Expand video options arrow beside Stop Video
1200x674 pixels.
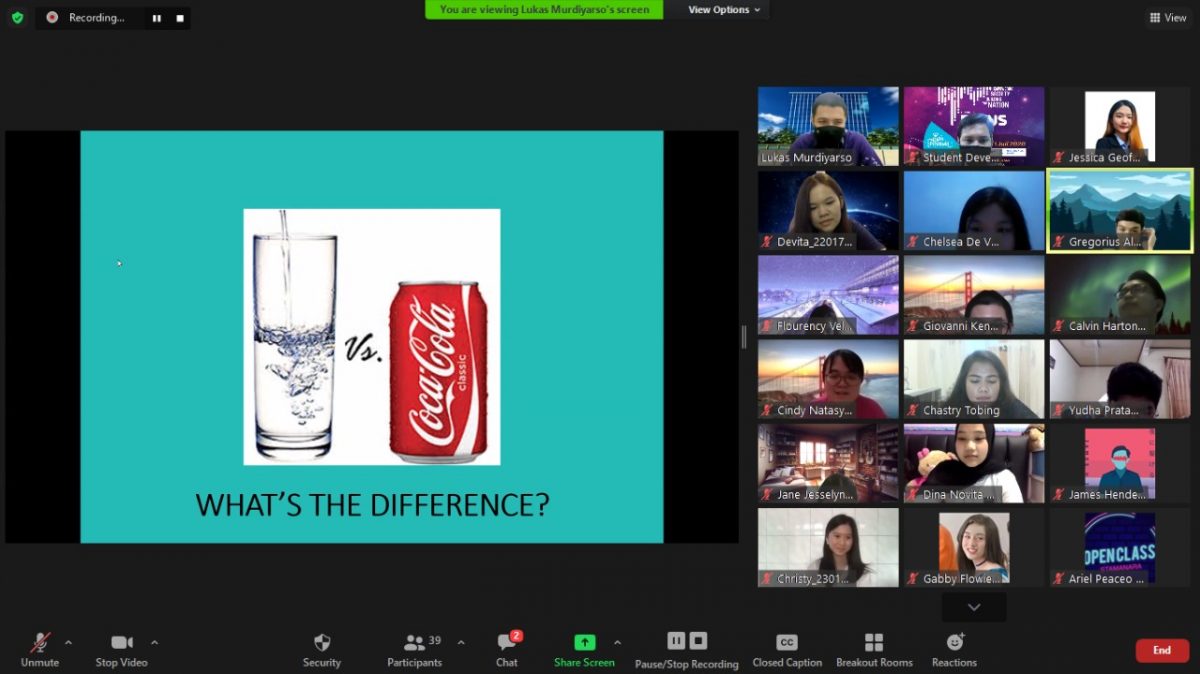(x=154, y=642)
